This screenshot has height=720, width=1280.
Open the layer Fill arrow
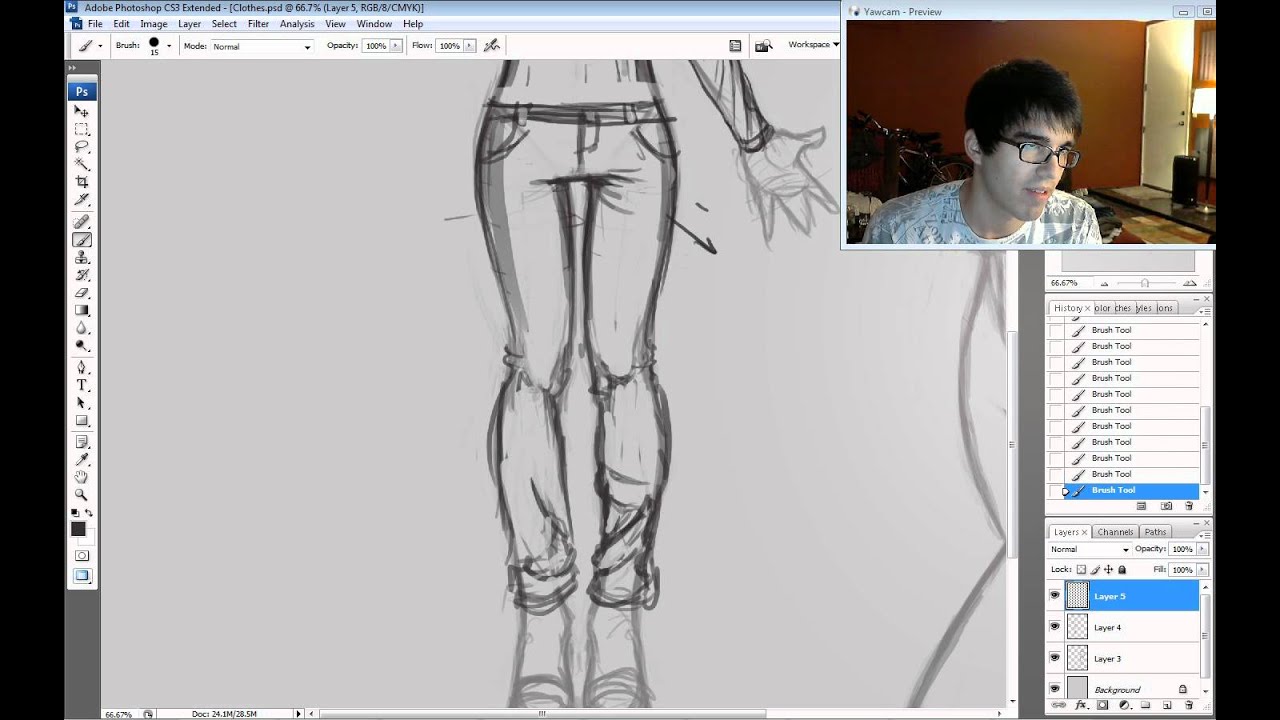click(1202, 570)
